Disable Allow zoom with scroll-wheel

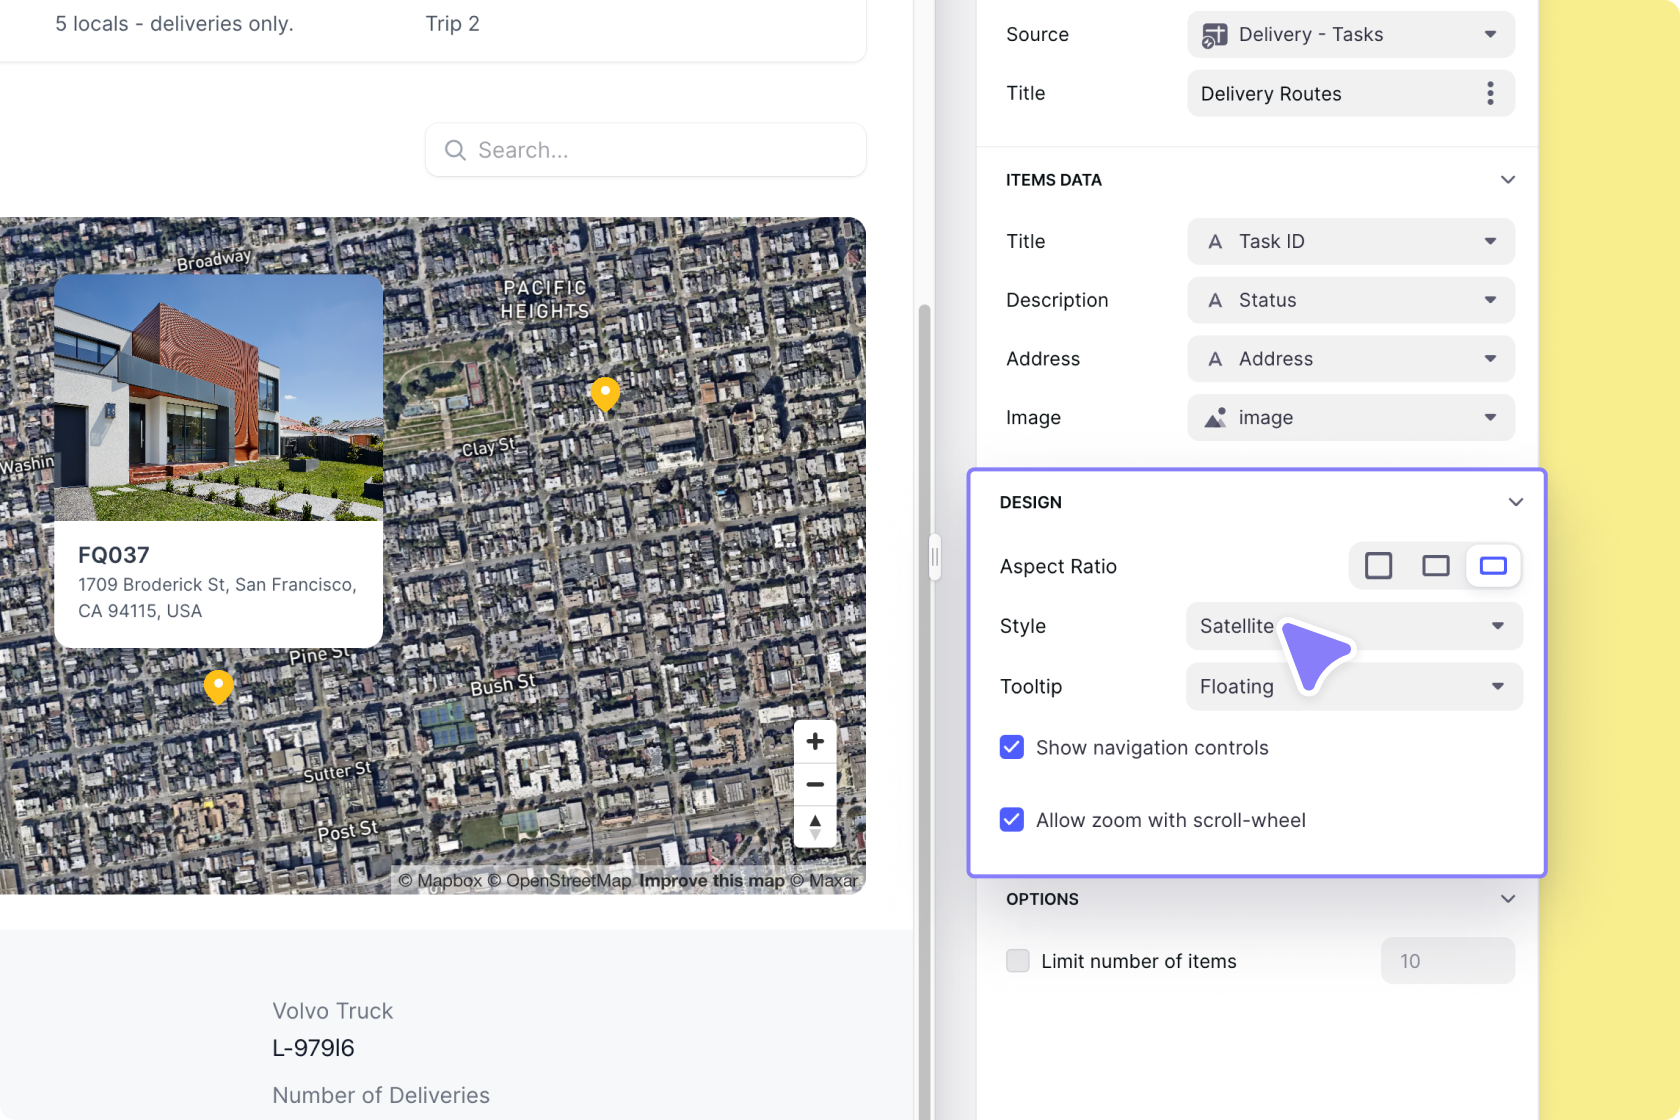click(x=1011, y=820)
